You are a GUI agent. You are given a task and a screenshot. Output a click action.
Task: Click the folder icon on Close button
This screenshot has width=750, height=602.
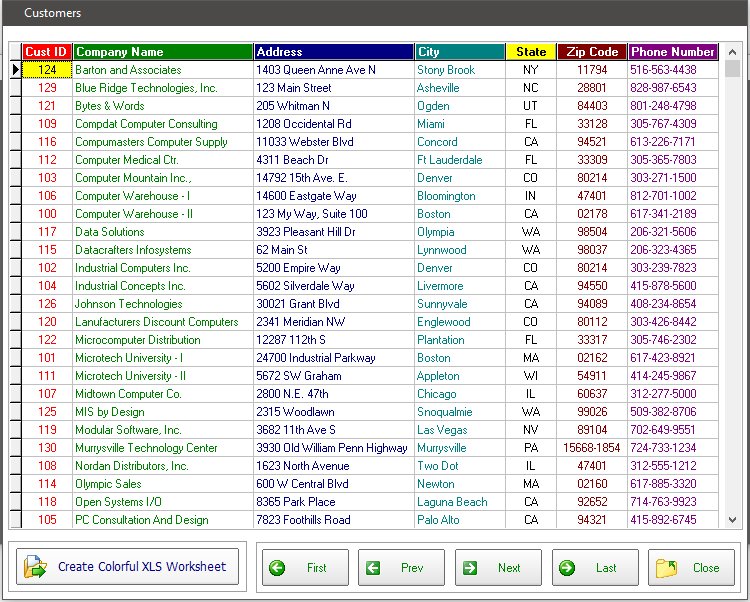[x=667, y=568]
